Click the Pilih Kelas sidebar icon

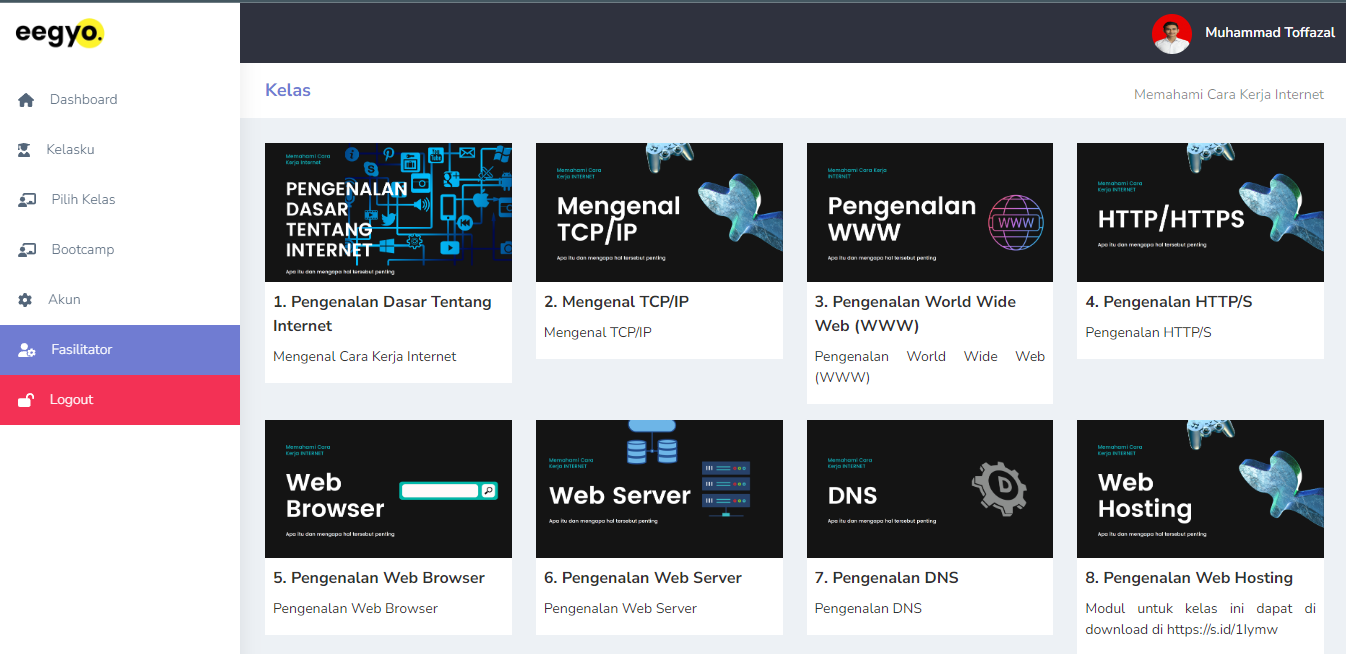pyautogui.click(x=28, y=200)
